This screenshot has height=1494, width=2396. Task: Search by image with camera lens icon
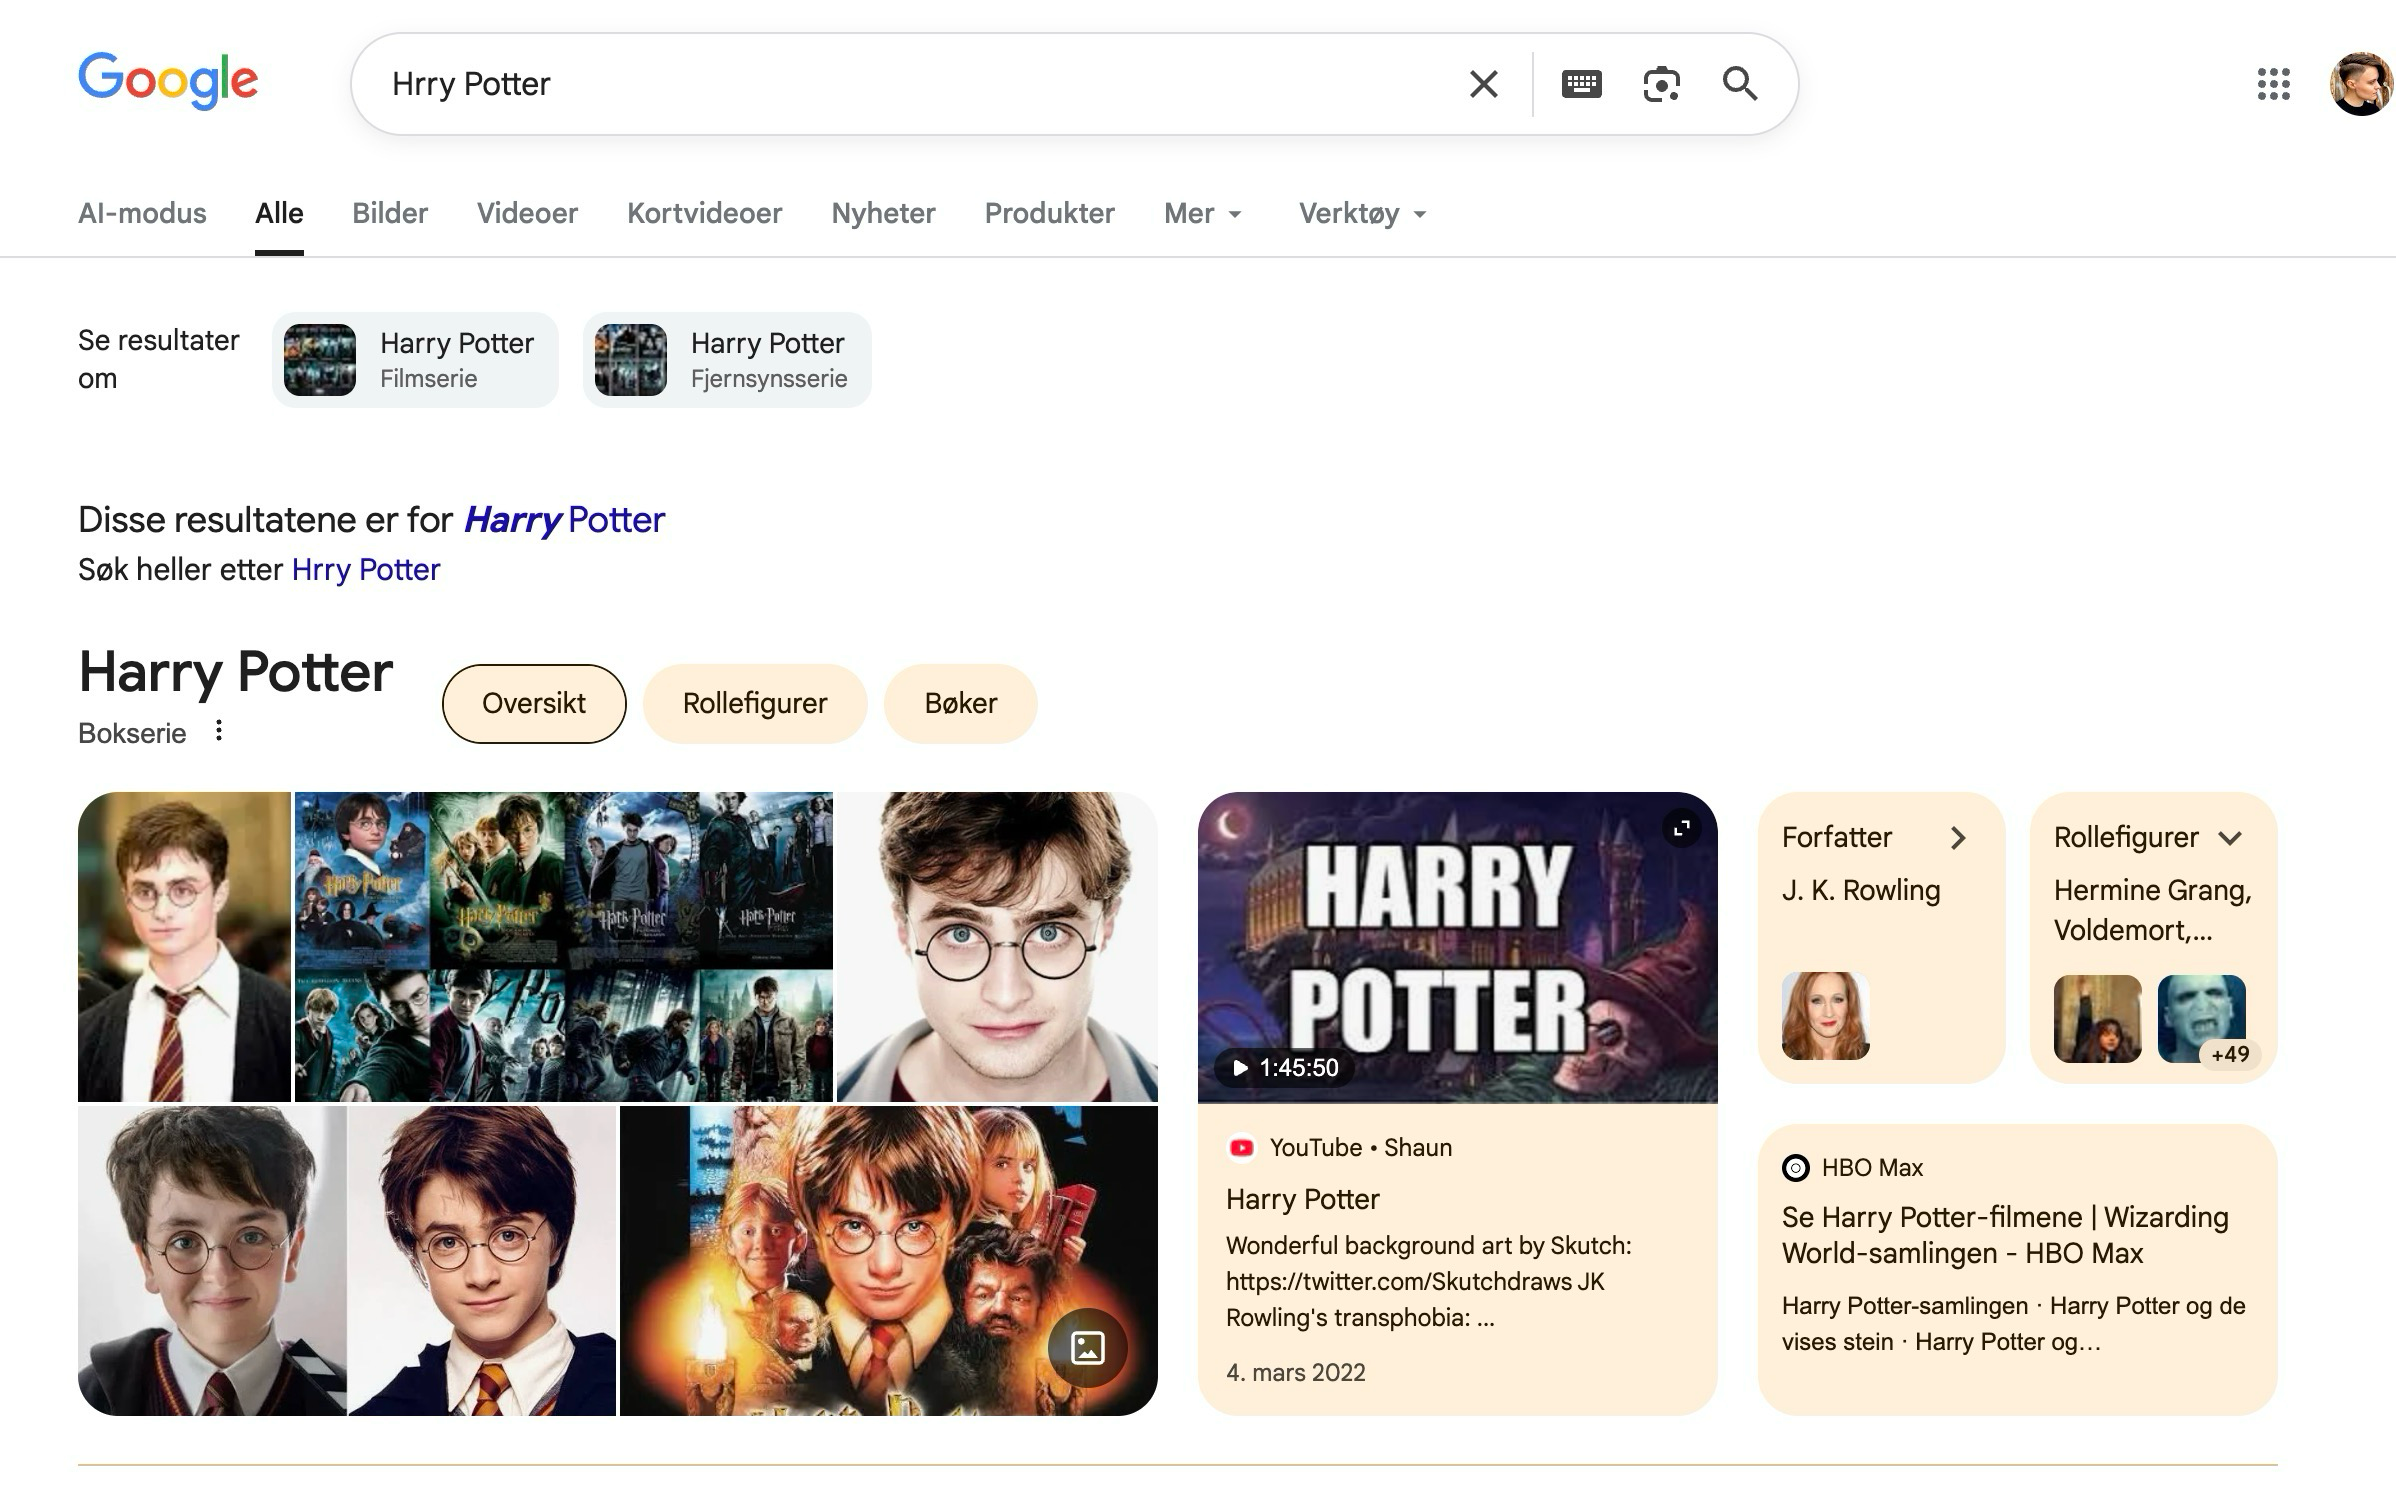click(1661, 84)
